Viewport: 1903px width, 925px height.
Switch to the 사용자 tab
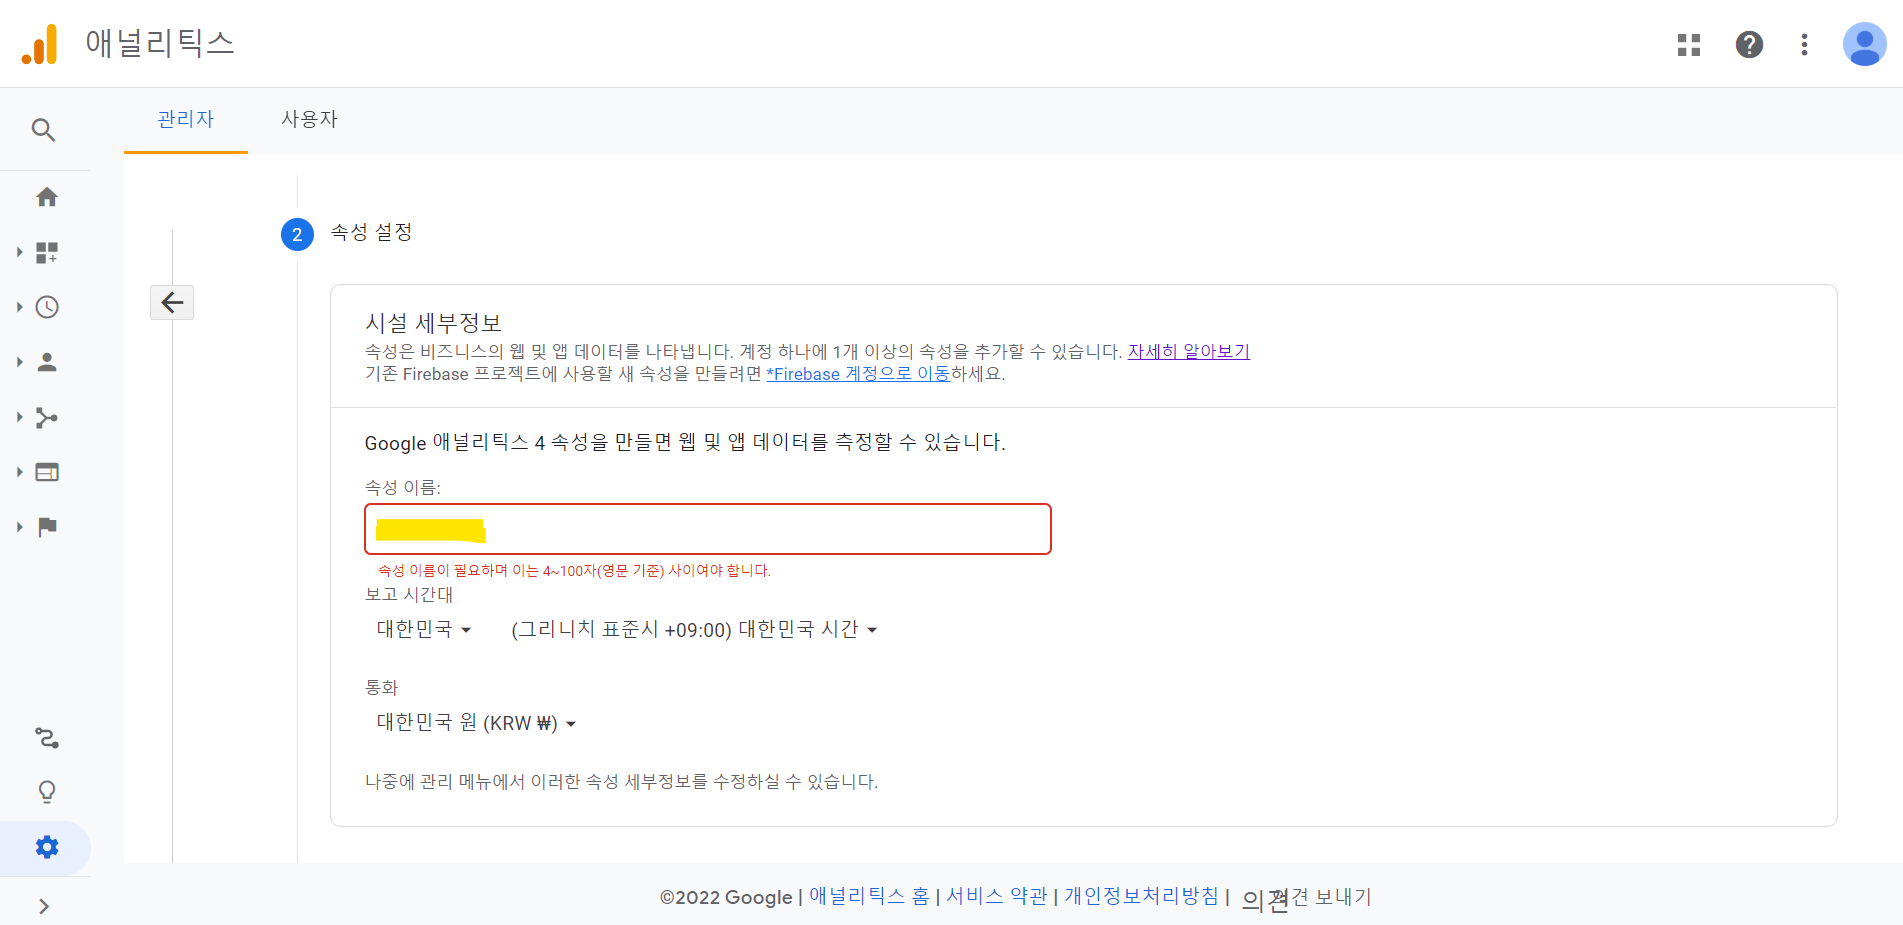pos(309,120)
